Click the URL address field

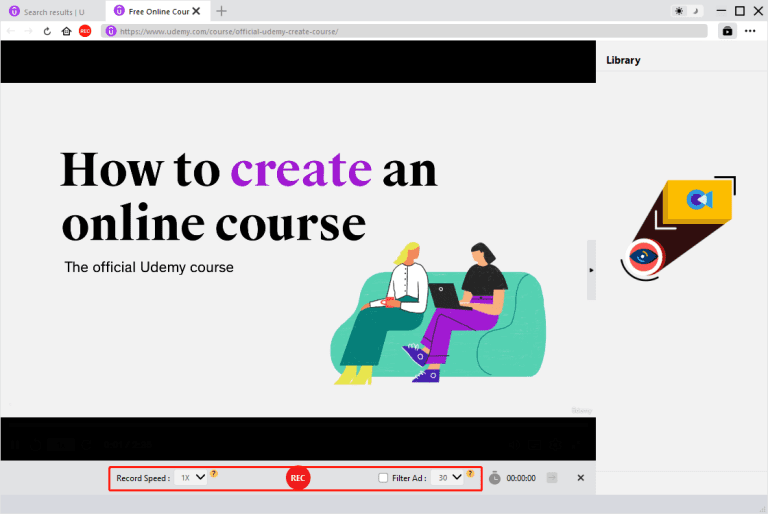click(x=400, y=31)
